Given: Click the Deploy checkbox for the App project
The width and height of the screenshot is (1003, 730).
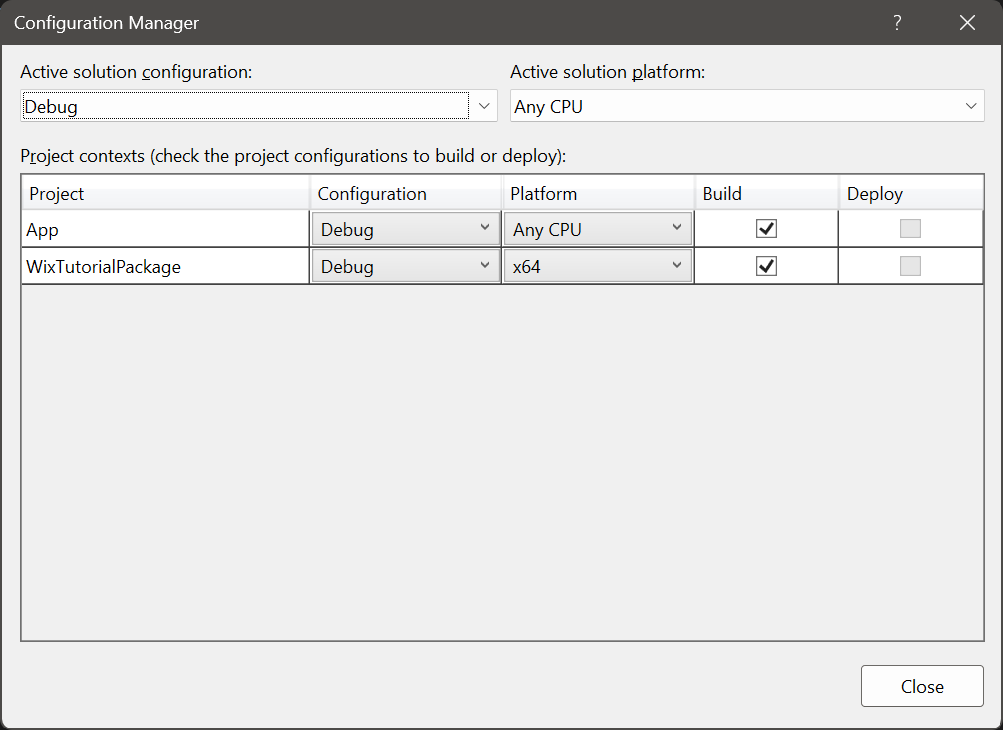Looking at the screenshot, I should 909,228.
